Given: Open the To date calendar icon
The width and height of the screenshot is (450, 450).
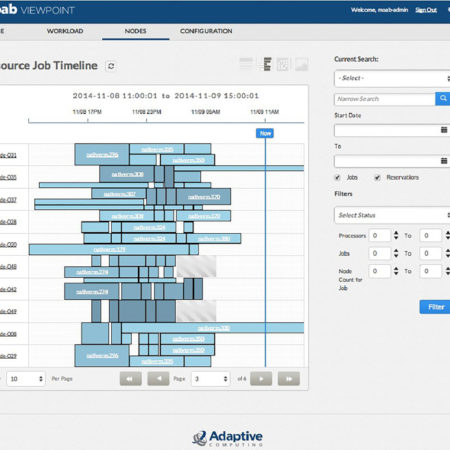Looking at the screenshot, I should [x=444, y=161].
